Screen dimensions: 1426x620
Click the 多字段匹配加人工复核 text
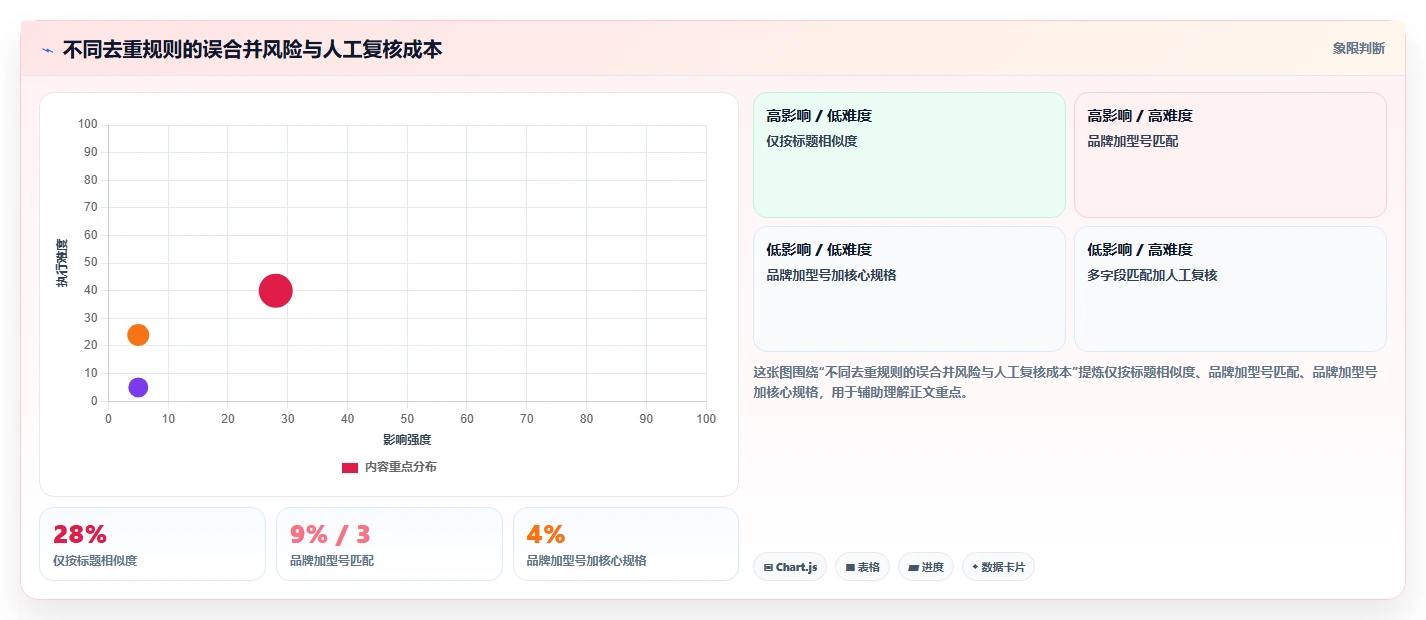click(1152, 275)
